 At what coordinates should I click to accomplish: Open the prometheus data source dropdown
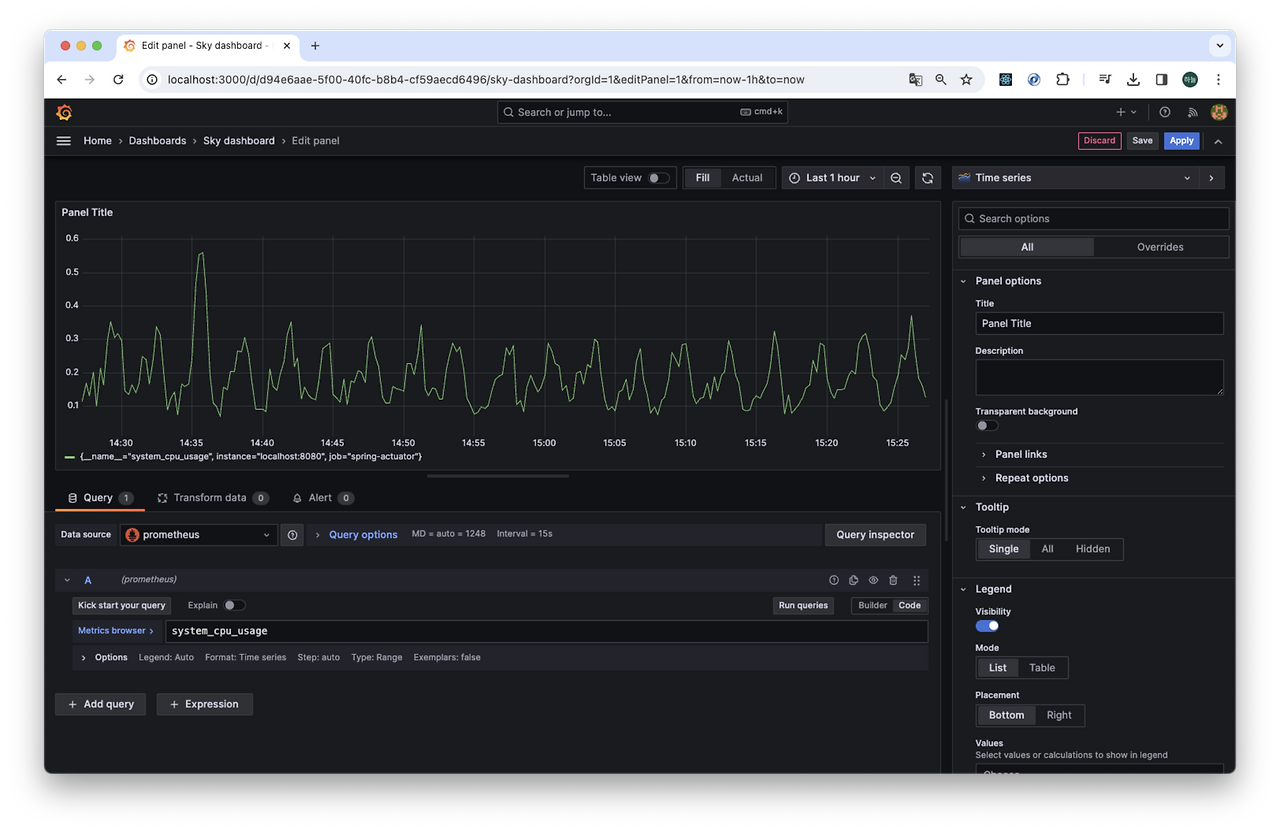[199, 535]
